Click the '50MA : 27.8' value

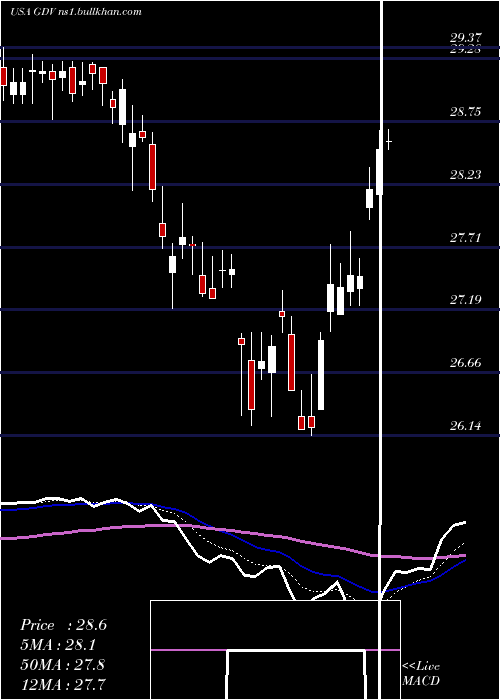[62, 664]
